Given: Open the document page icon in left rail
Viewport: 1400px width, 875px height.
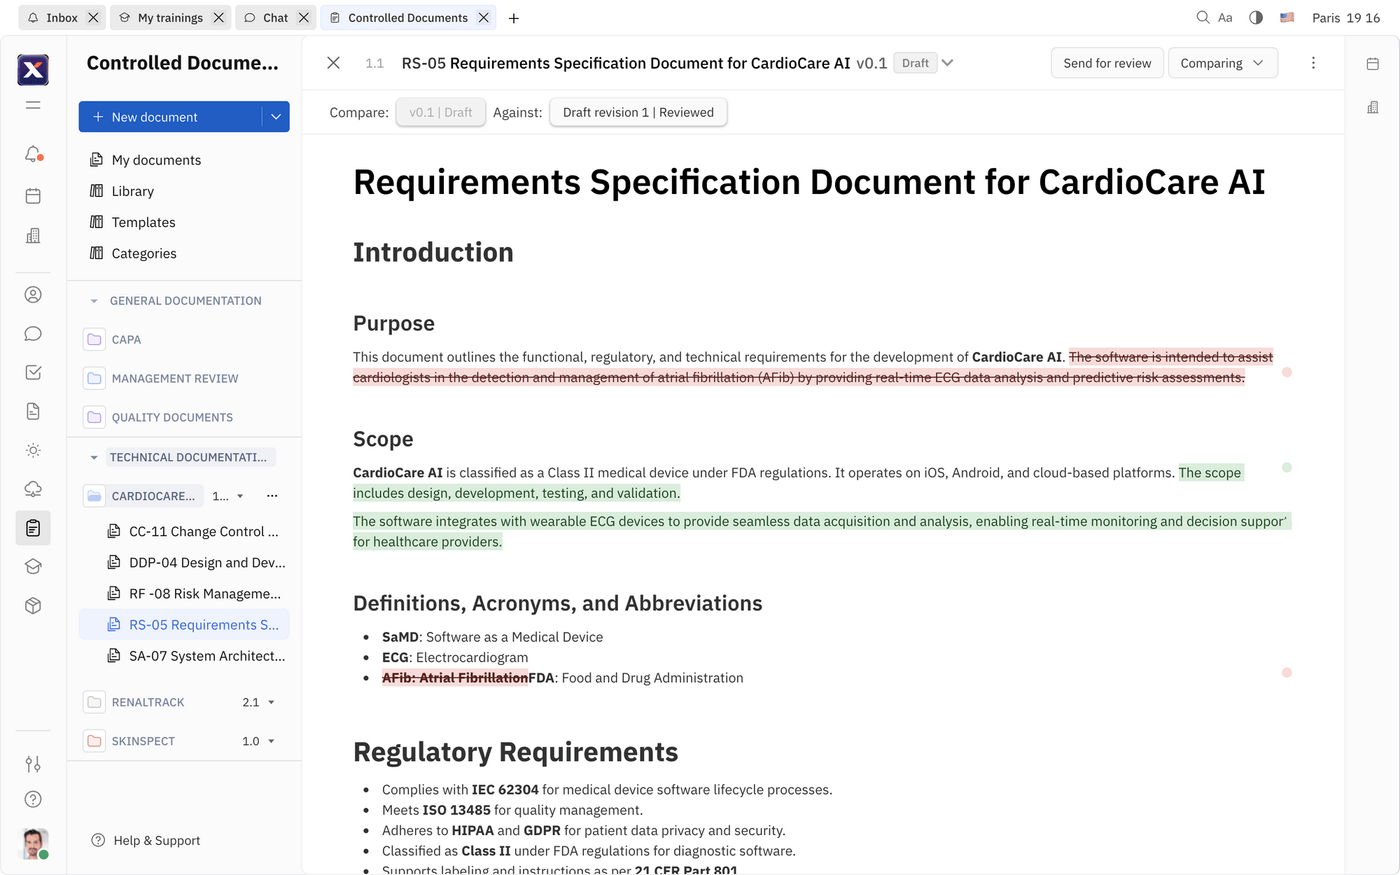Looking at the screenshot, I should (33, 411).
